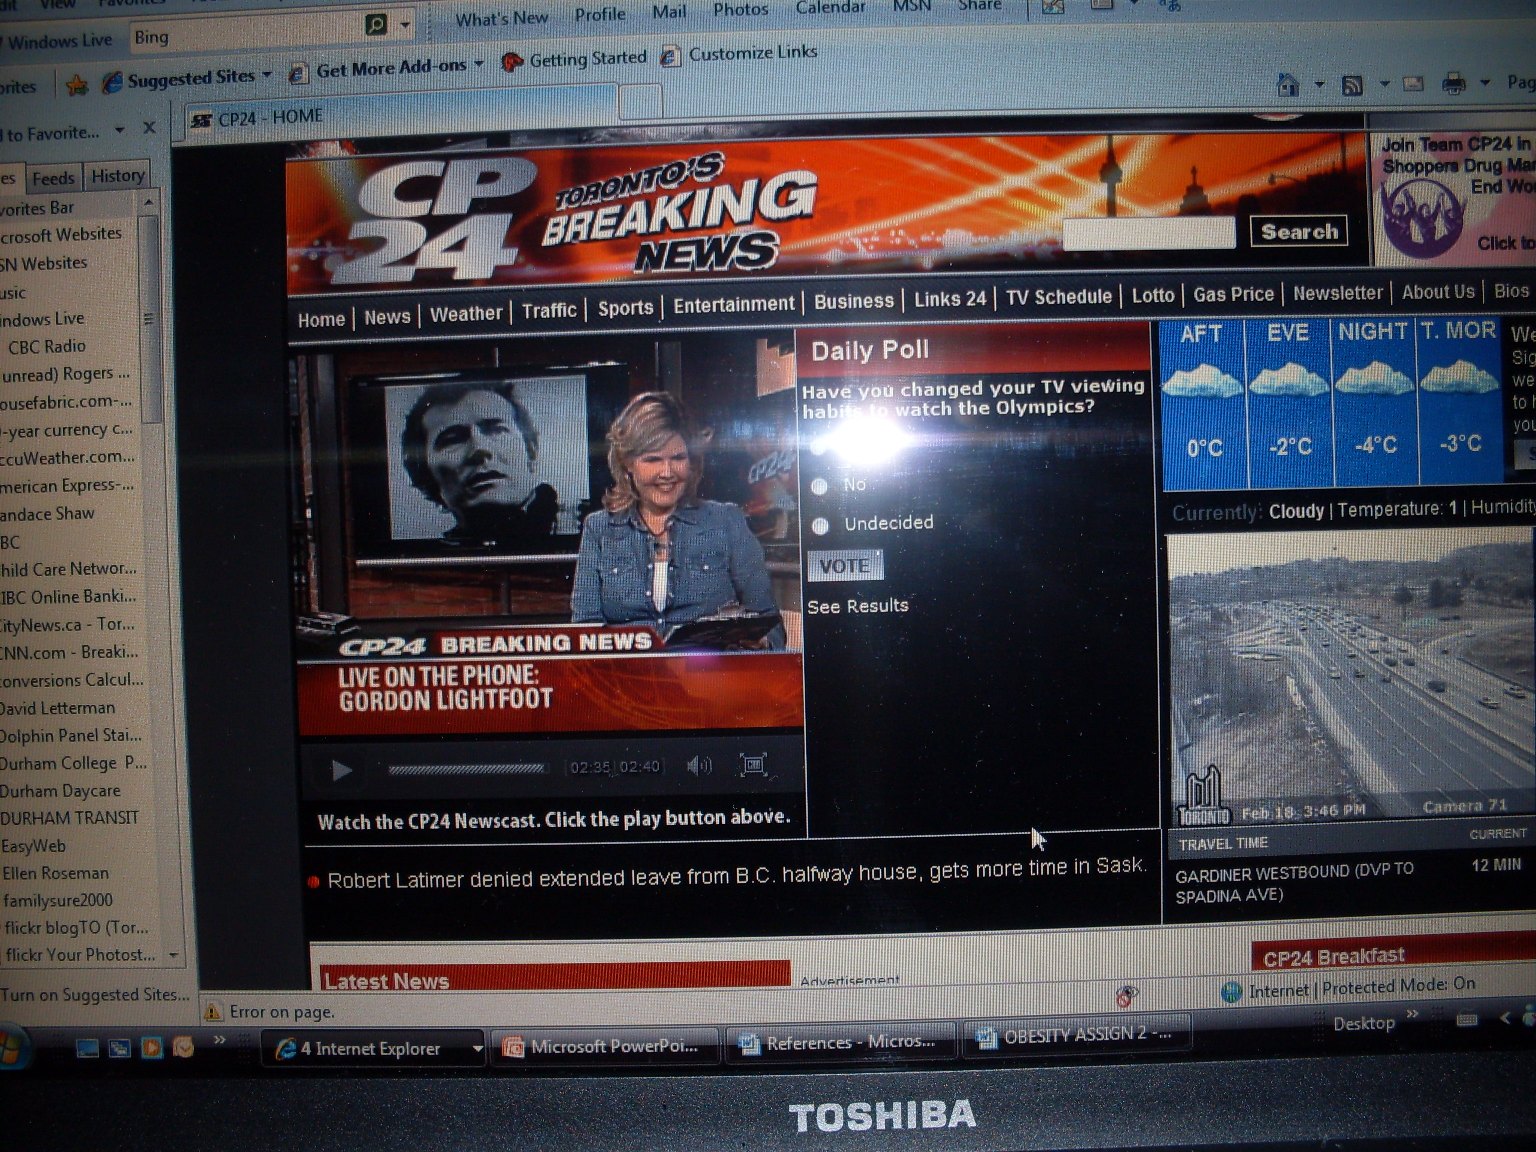Click the browser Home icon
The height and width of the screenshot is (1152, 1536).
coord(1289,86)
